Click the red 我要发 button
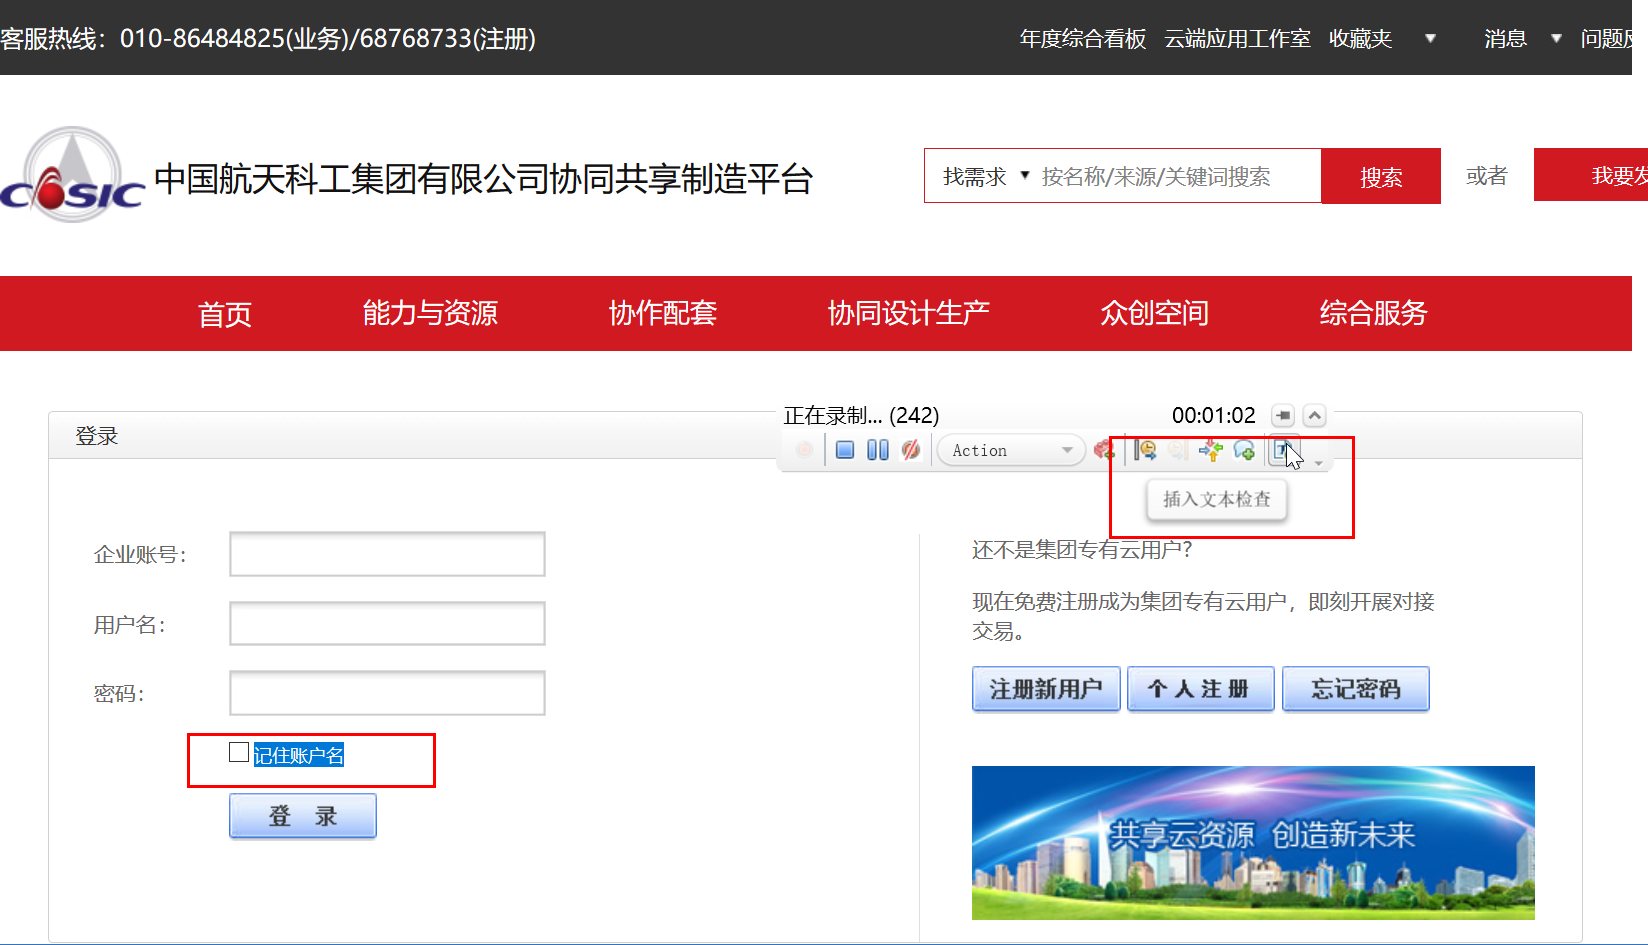The image size is (1648, 945). [1591, 175]
